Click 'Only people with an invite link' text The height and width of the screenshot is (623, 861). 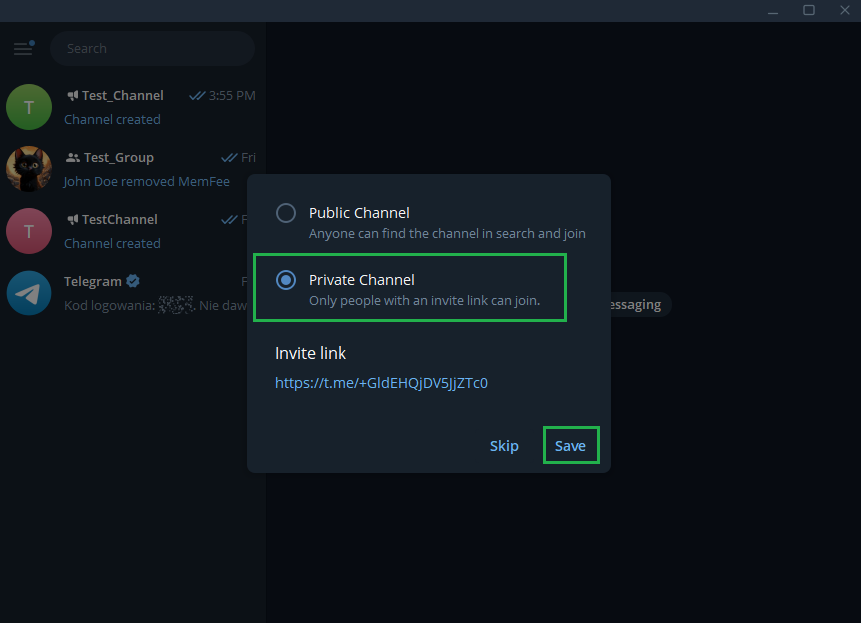click(x=424, y=301)
